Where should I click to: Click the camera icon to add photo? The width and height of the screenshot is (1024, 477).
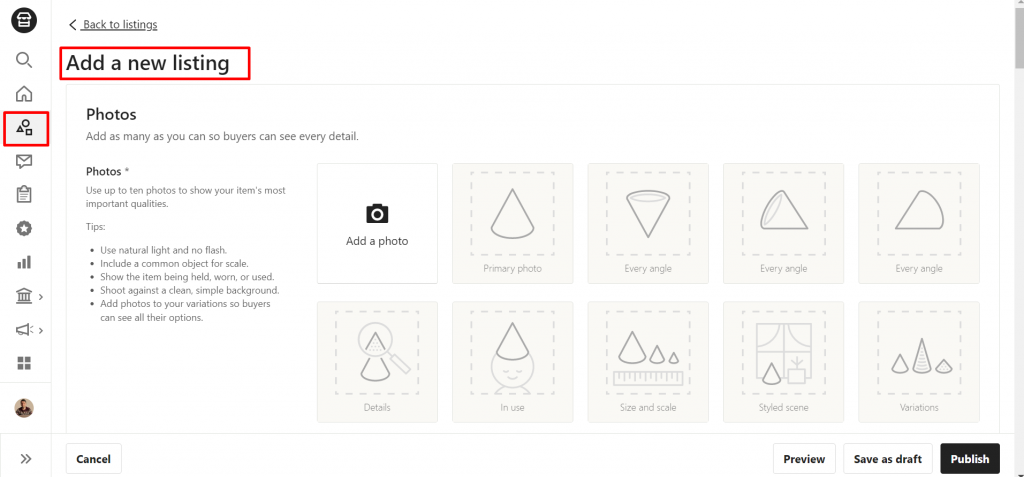377,213
